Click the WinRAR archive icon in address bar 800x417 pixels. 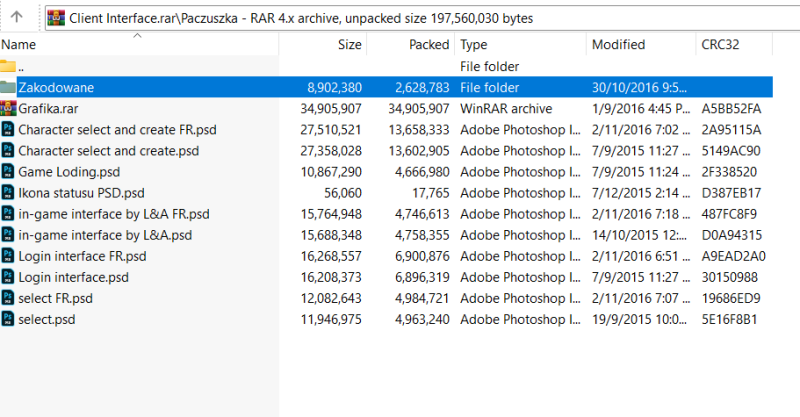(x=56, y=18)
